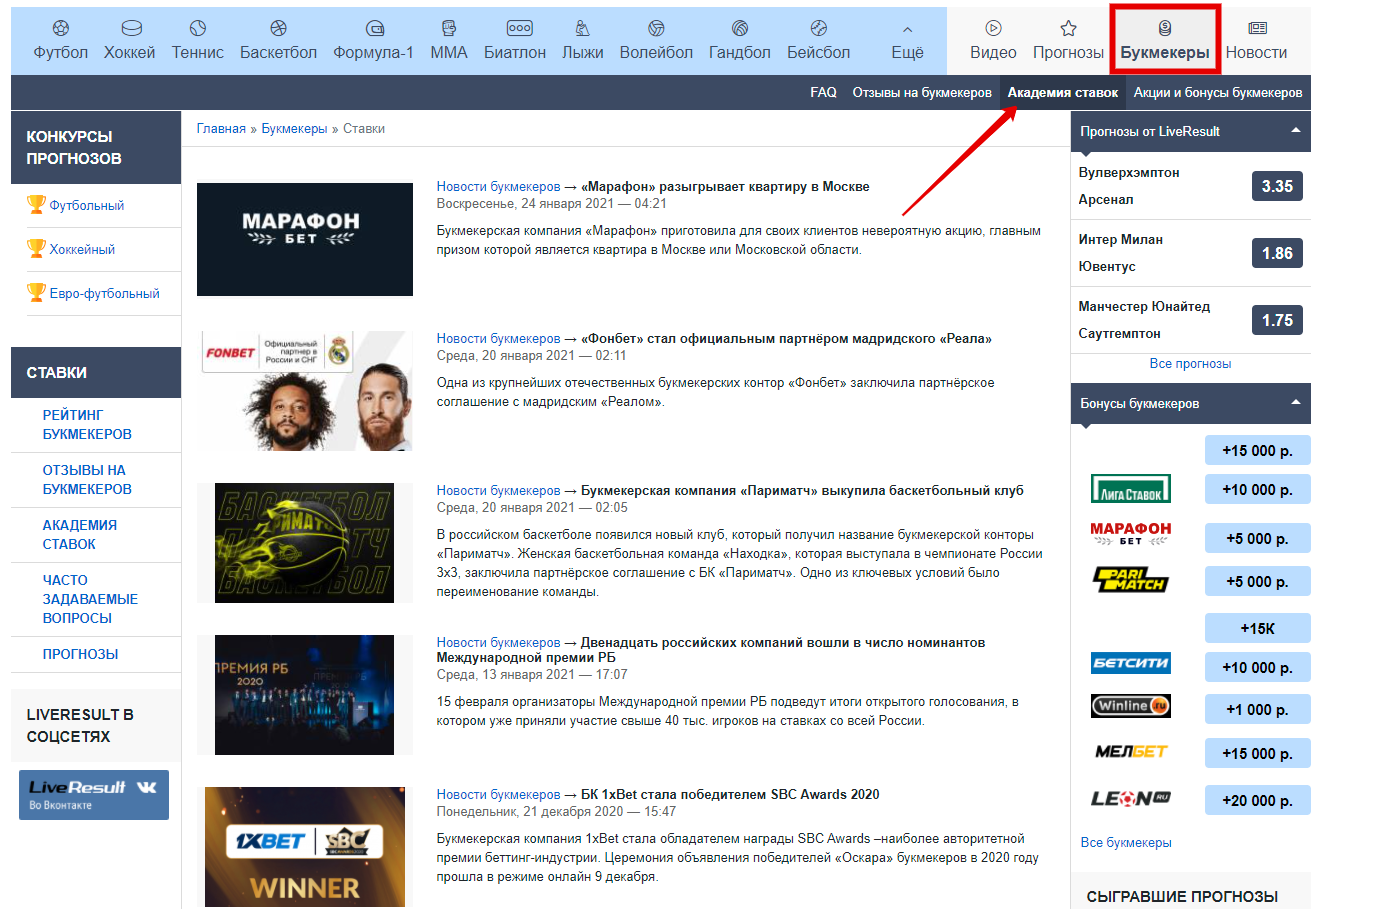The width and height of the screenshot is (1377, 909).
Task: Collapse the Бонусы букмекеров panel
Action: click(x=1296, y=403)
